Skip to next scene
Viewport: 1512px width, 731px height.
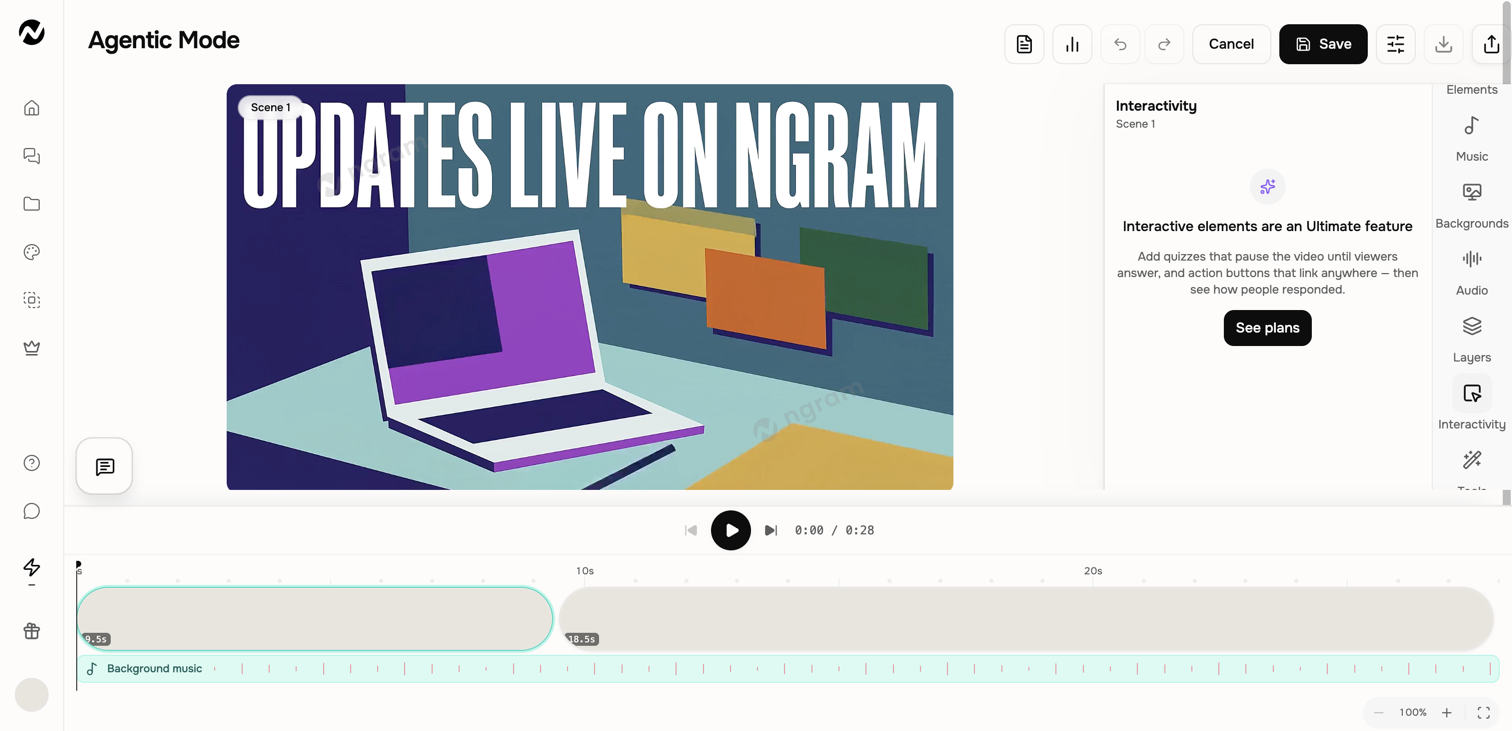[x=771, y=530]
